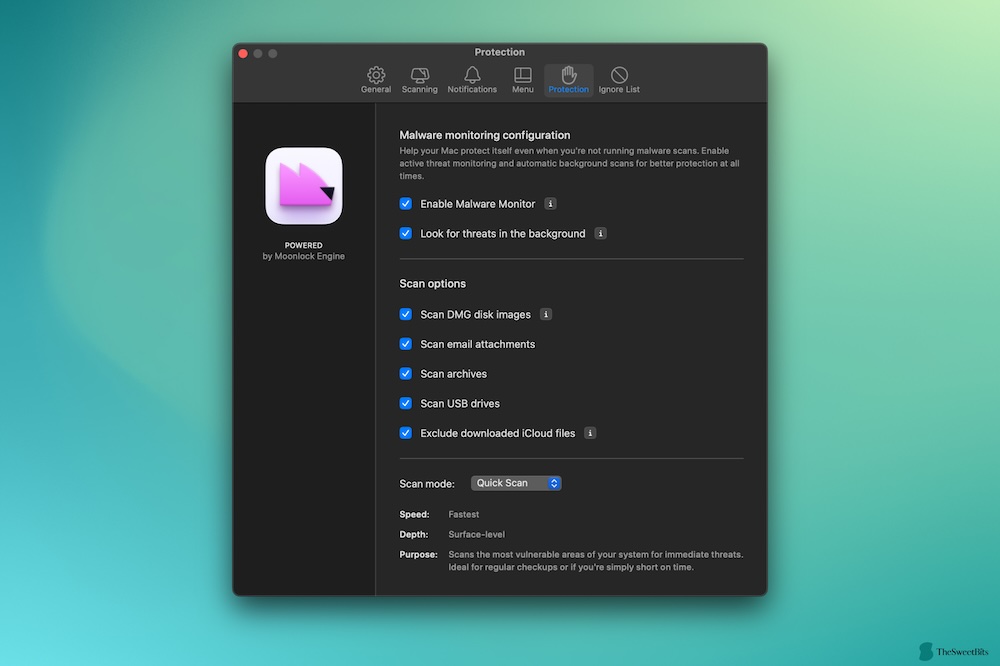Toggle the Scan archives checkbox
Screen dimensions: 1000x666
pos(406,374)
